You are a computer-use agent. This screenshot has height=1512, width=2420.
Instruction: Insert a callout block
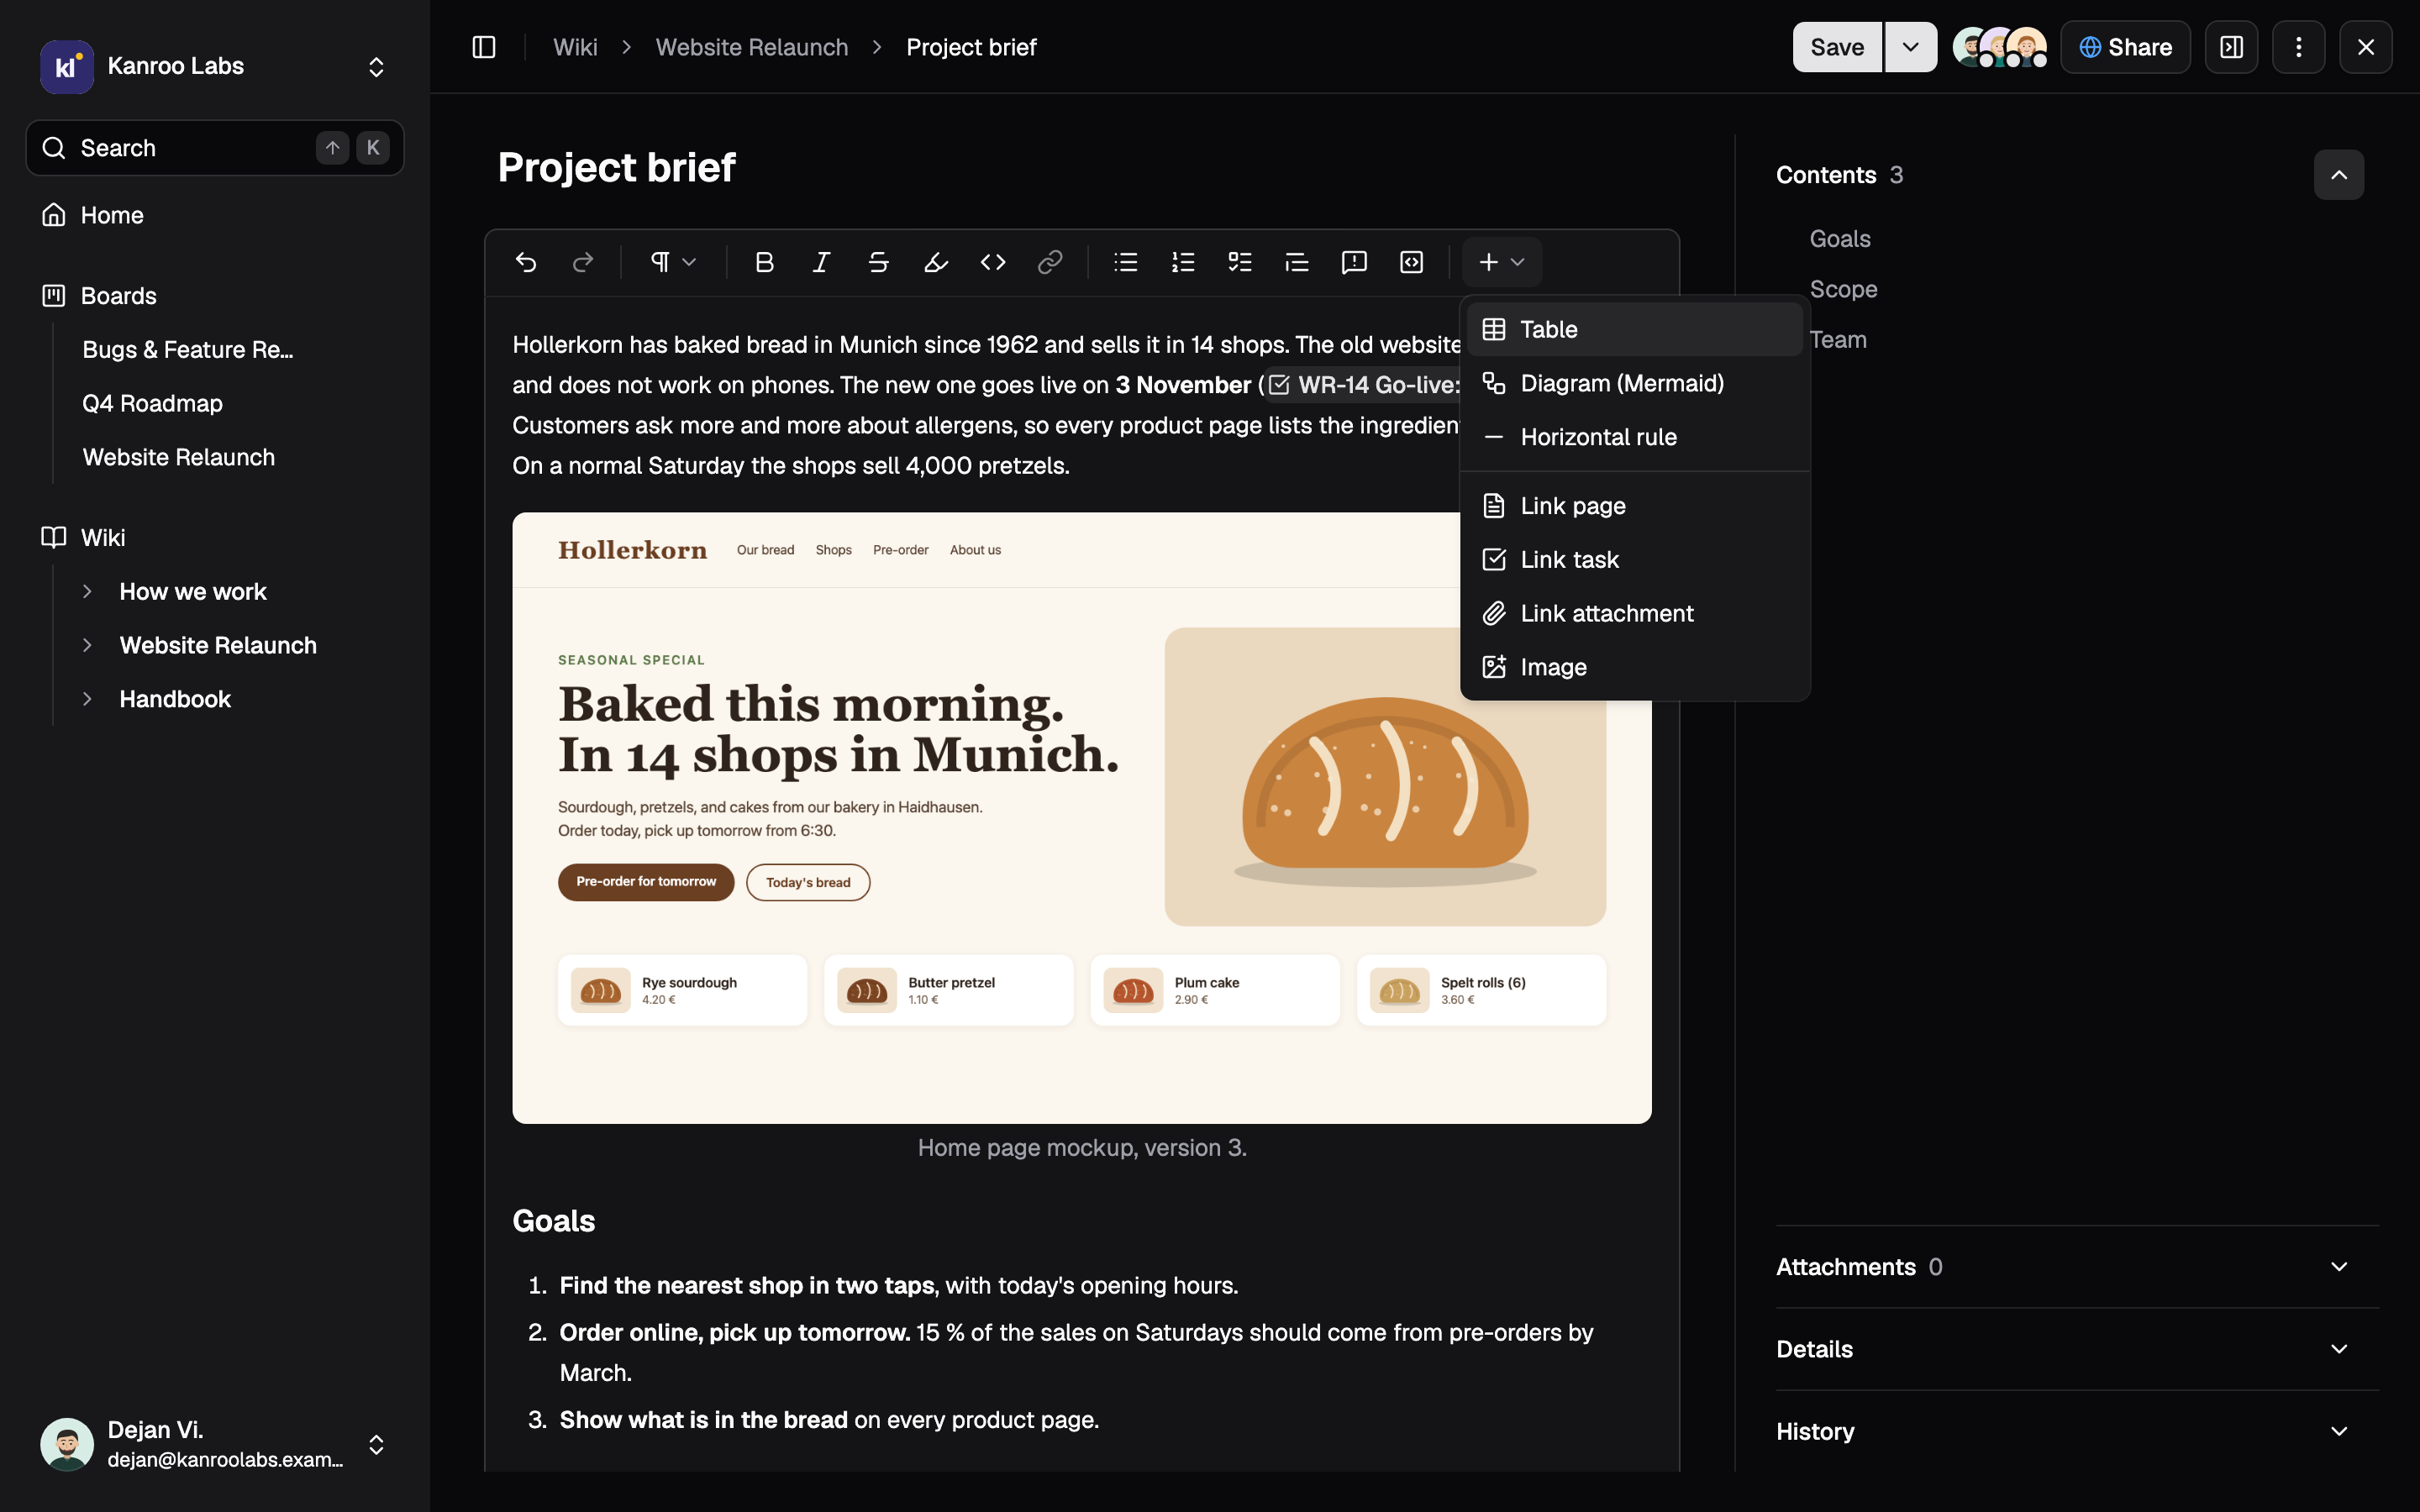(x=1354, y=262)
